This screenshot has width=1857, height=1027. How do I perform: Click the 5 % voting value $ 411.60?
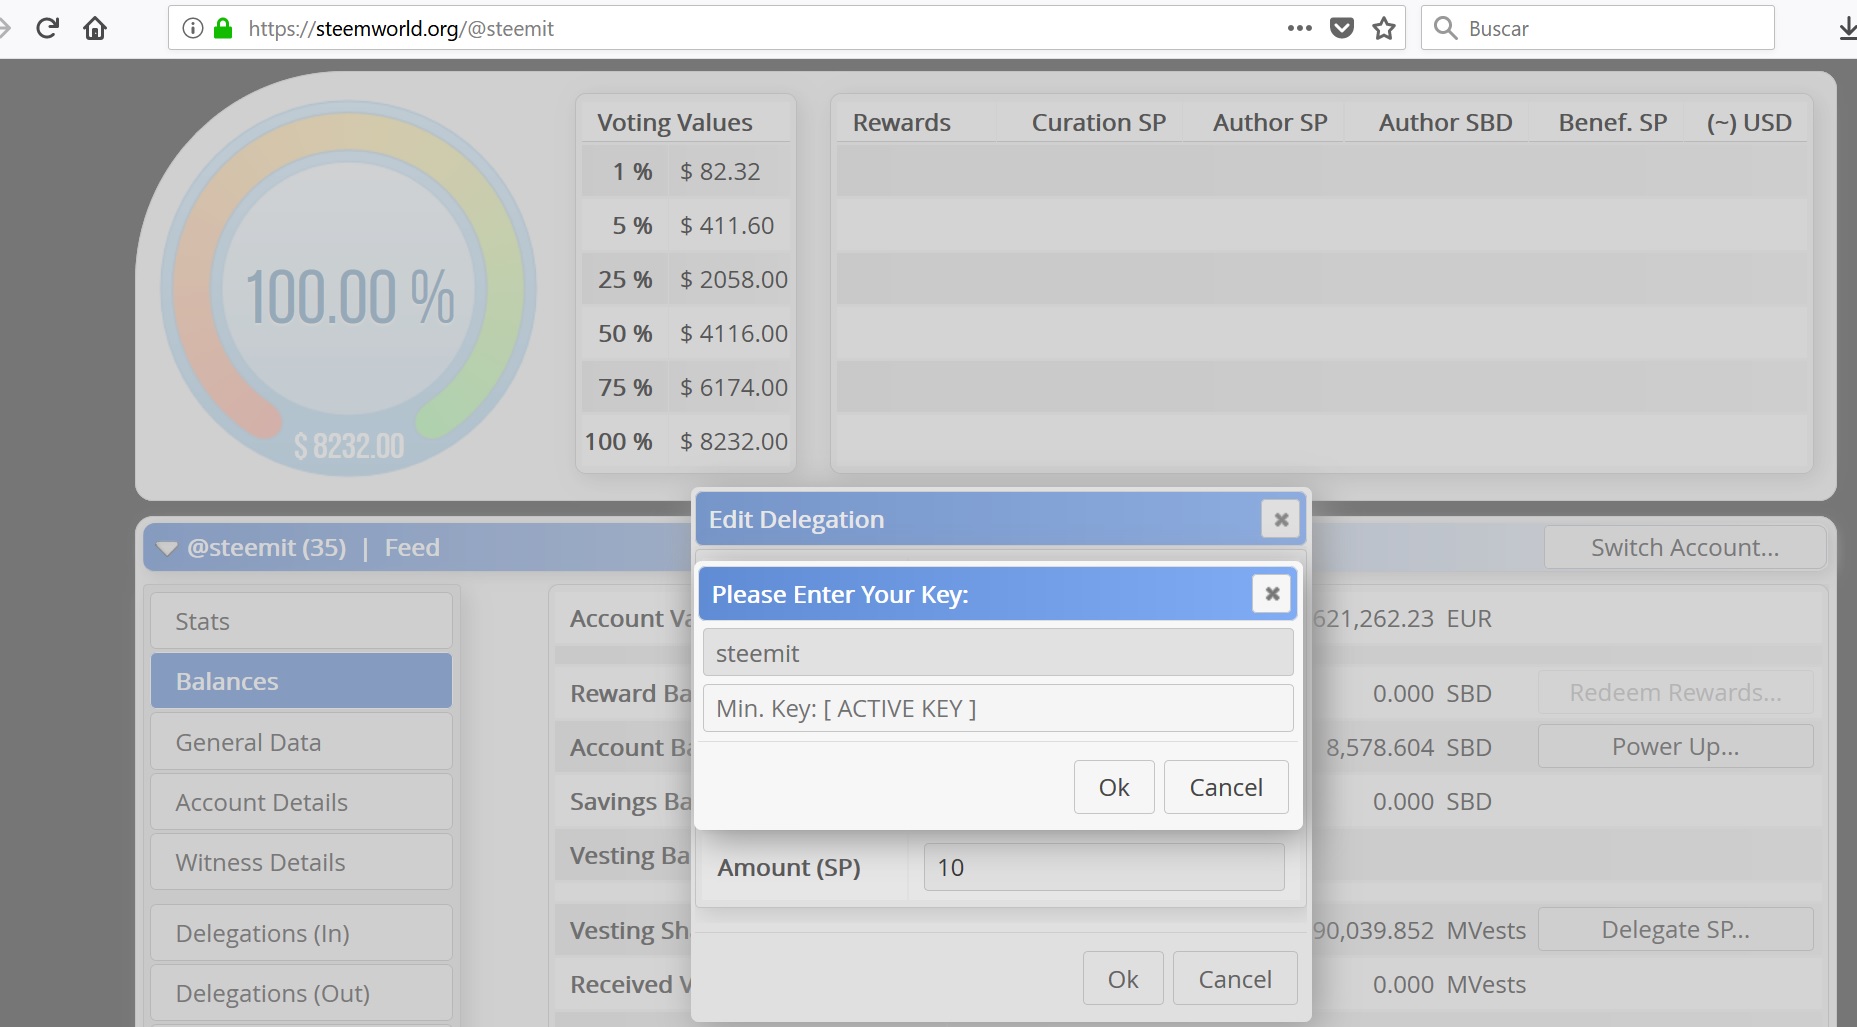pyautogui.click(x=727, y=225)
